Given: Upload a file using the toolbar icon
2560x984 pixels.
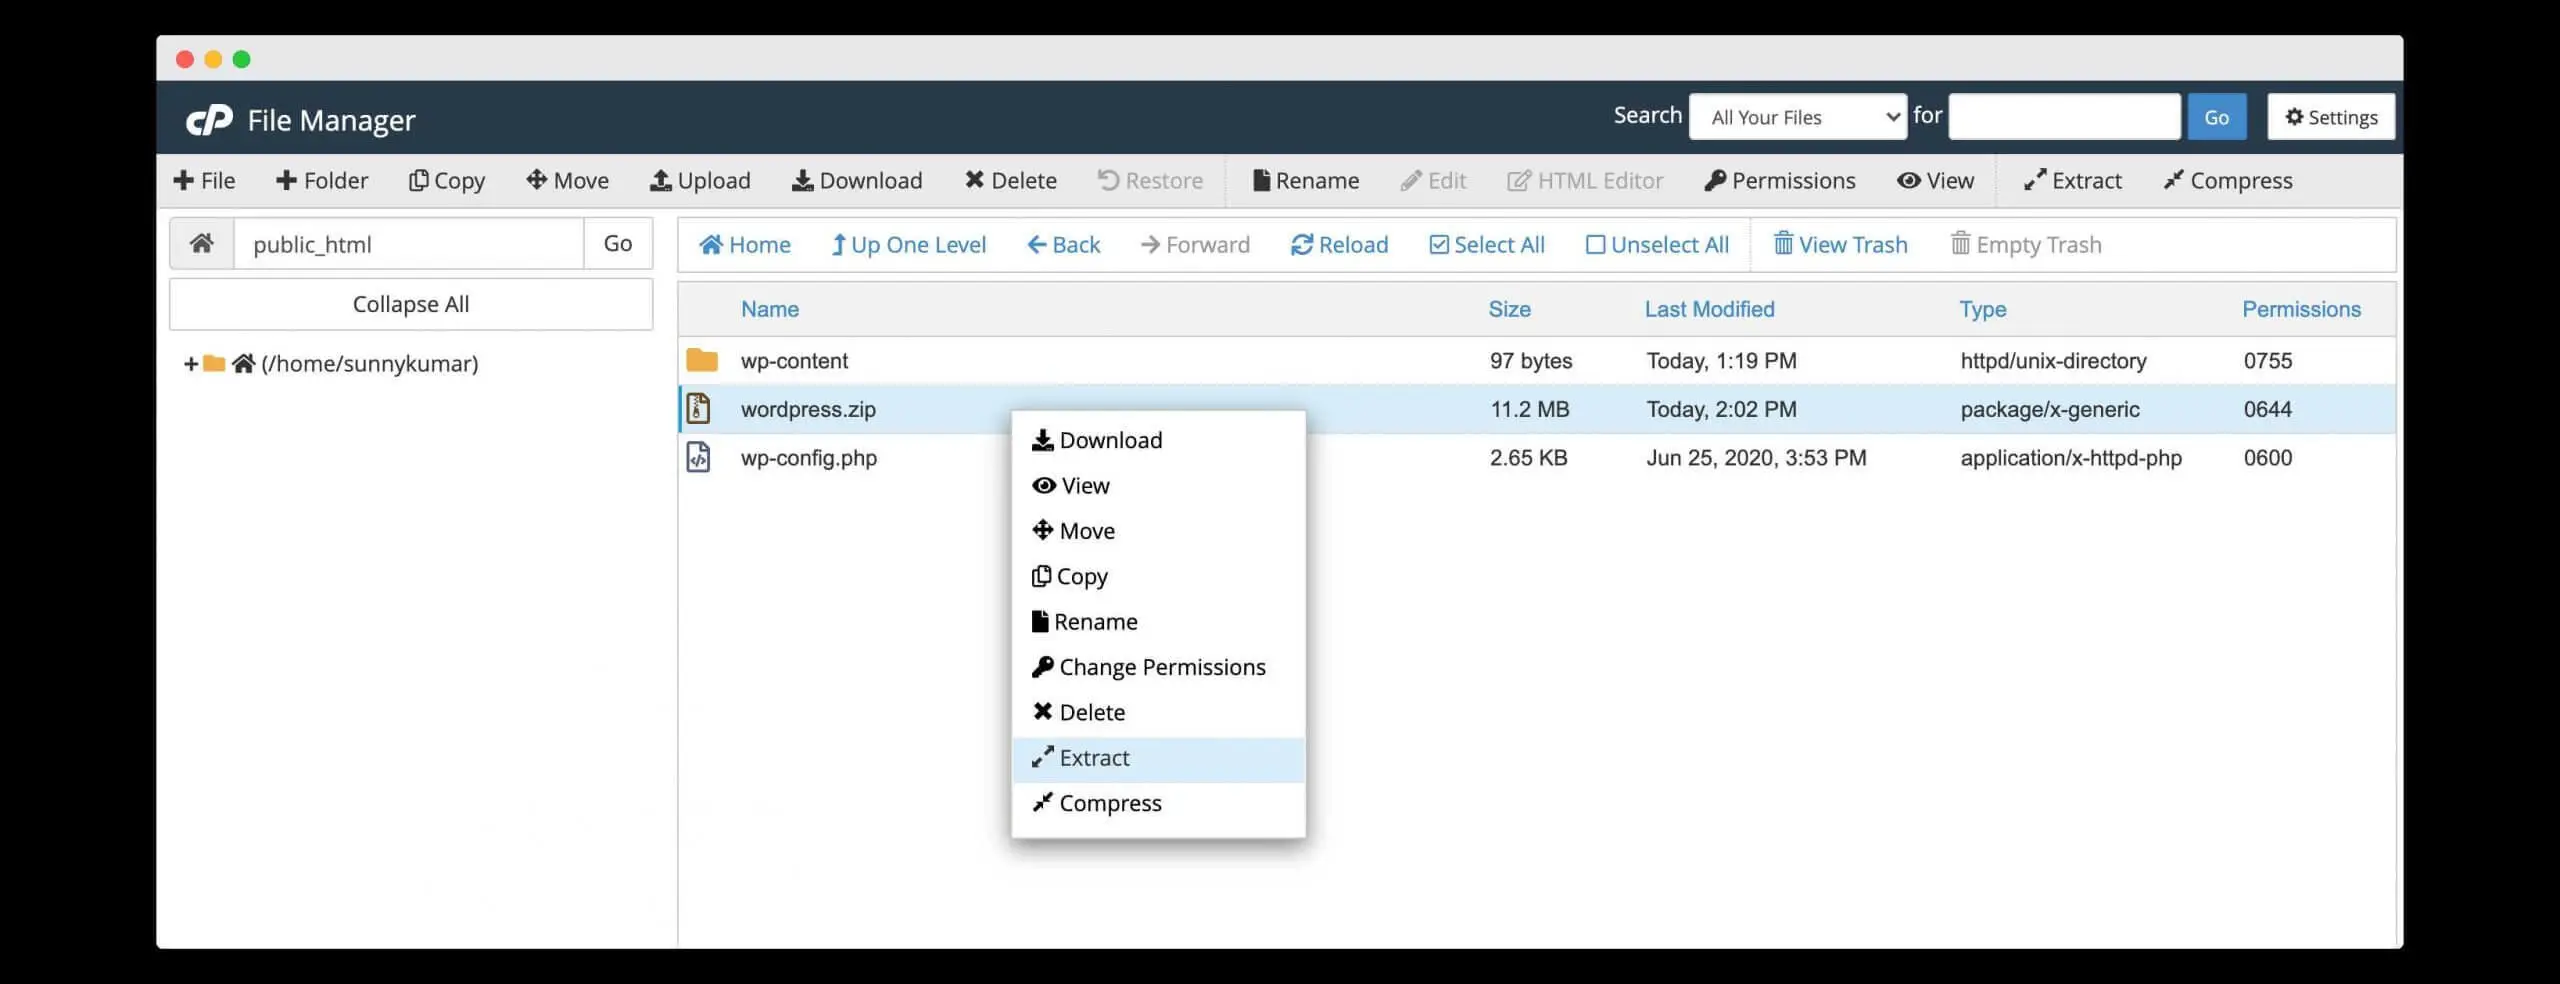Looking at the screenshot, I should (700, 180).
